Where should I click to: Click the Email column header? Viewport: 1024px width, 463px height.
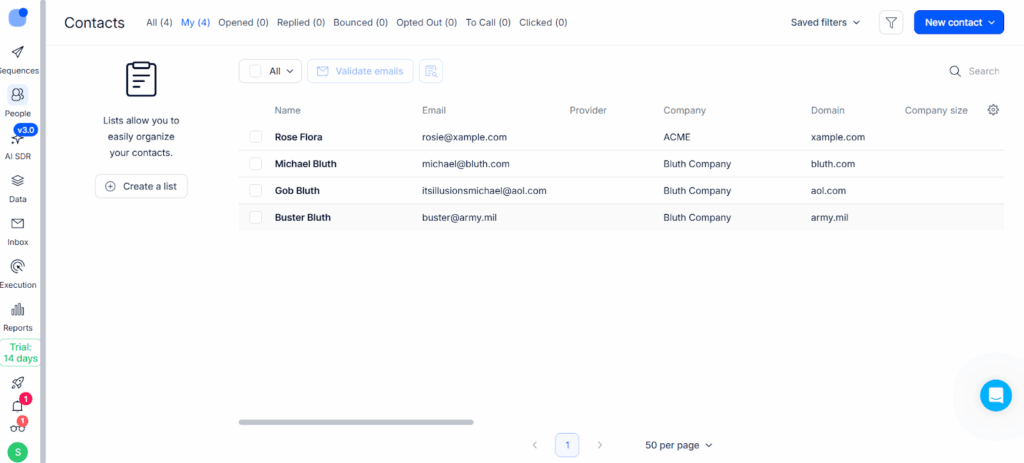(x=434, y=110)
